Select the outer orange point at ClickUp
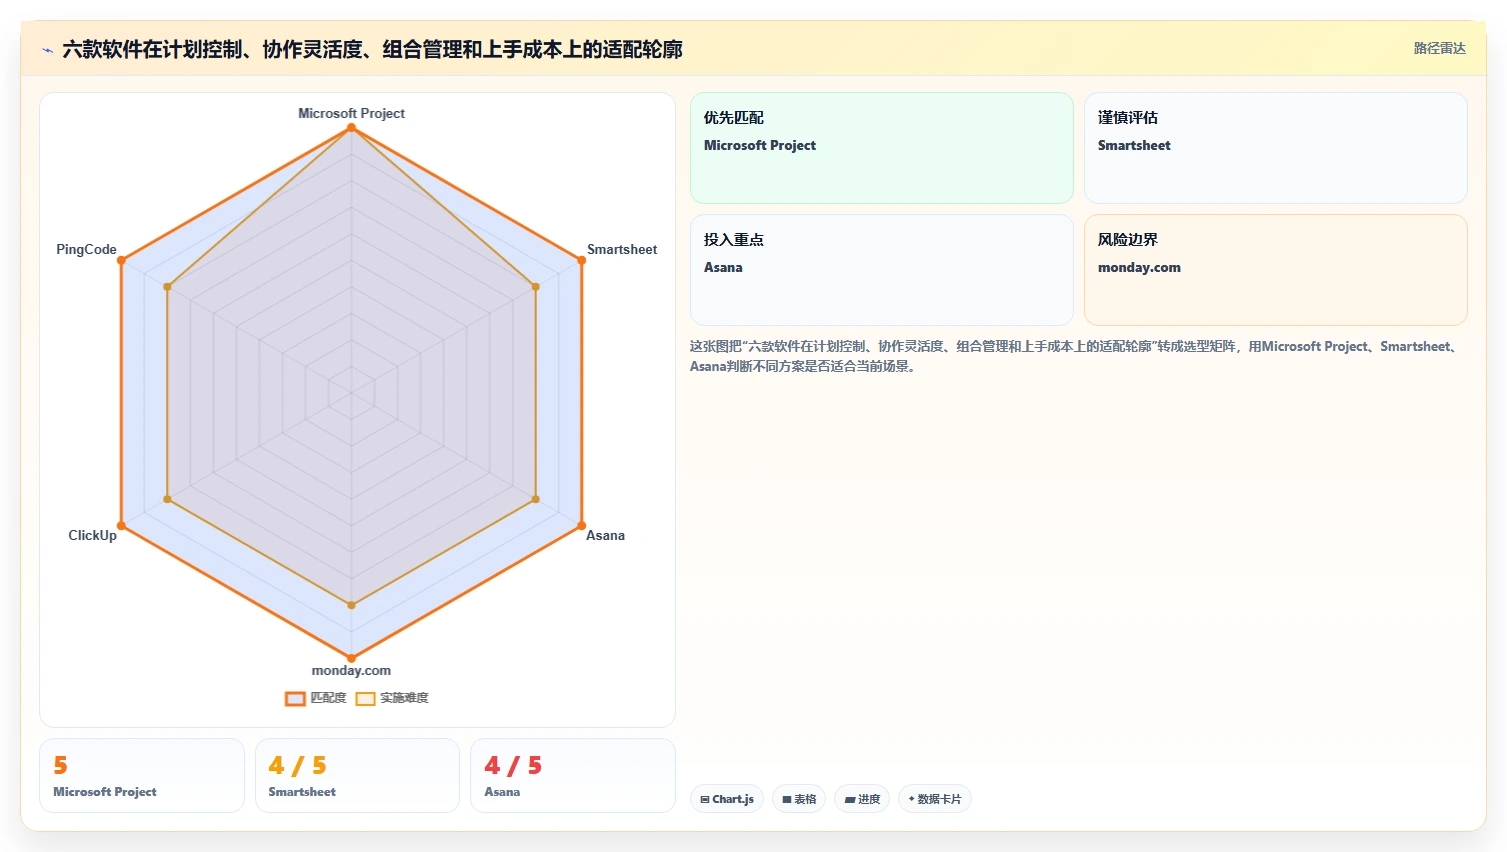This screenshot has width=1507, height=852. pyautogui.click(x=121, y=525)
